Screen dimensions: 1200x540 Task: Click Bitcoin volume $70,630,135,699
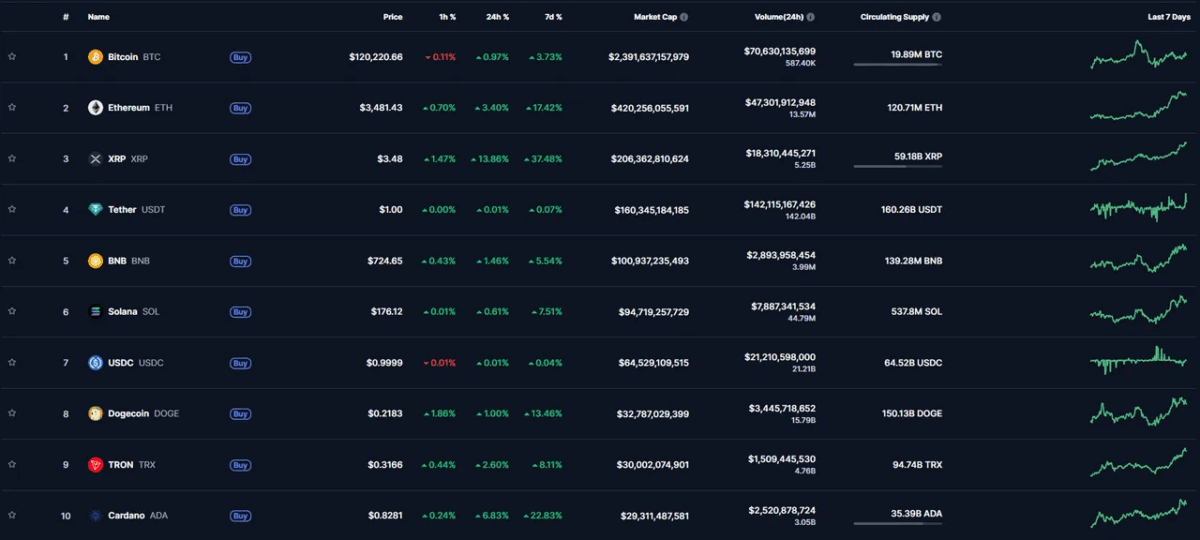point(780,51)
